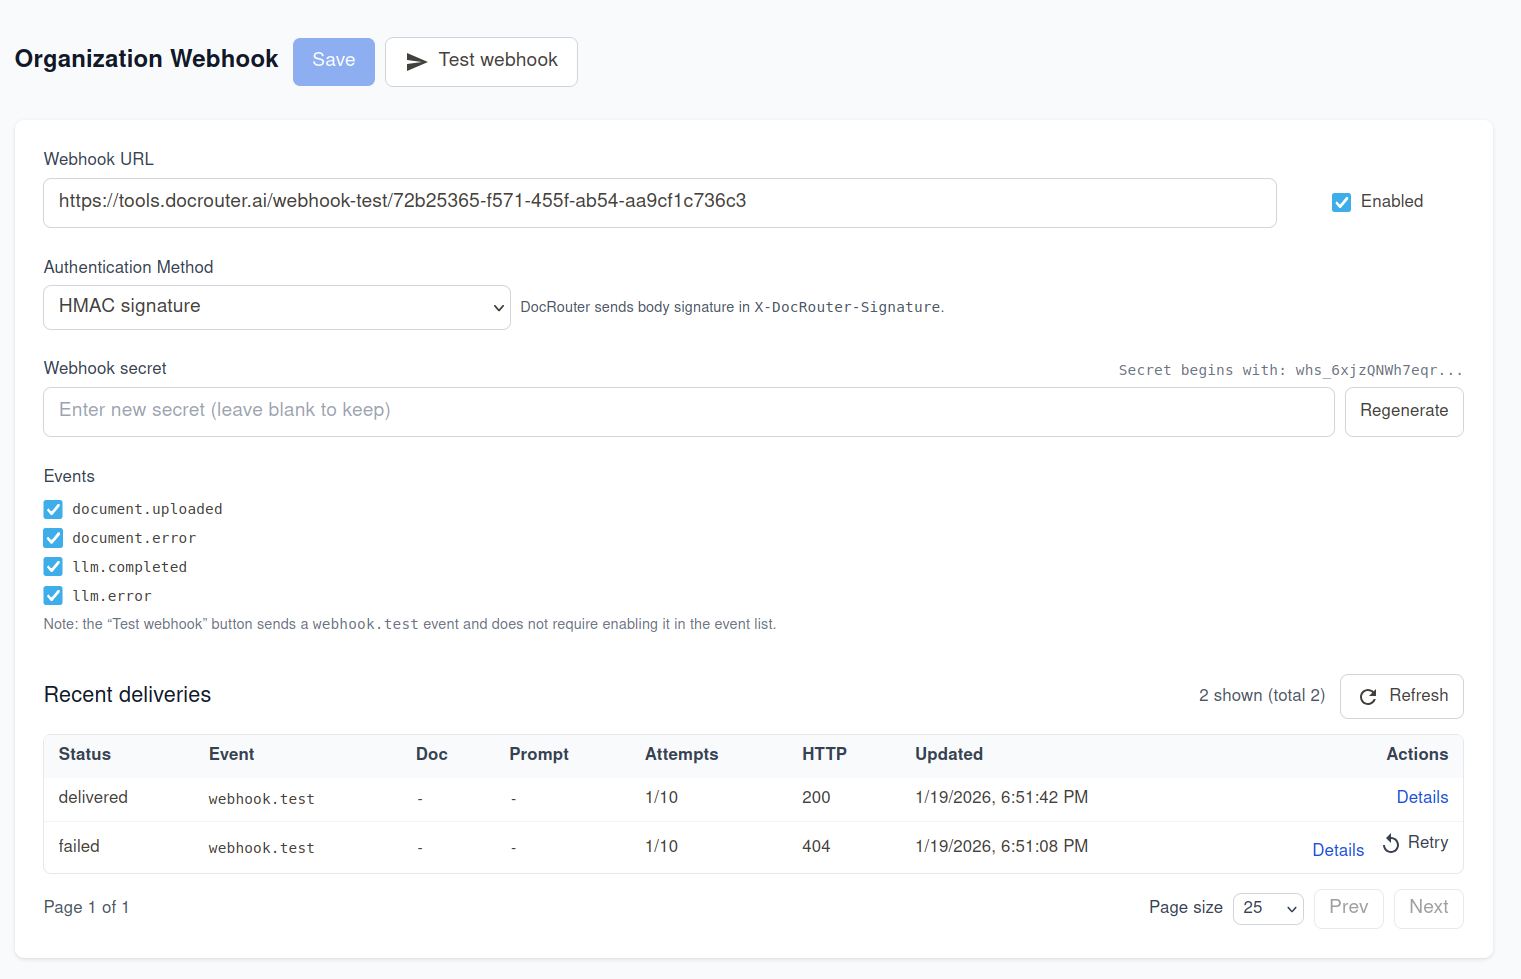The height and width of the screenshot is (979, 1521).
Task: Click the Prev pagination button
Action: pos(1348,908)
